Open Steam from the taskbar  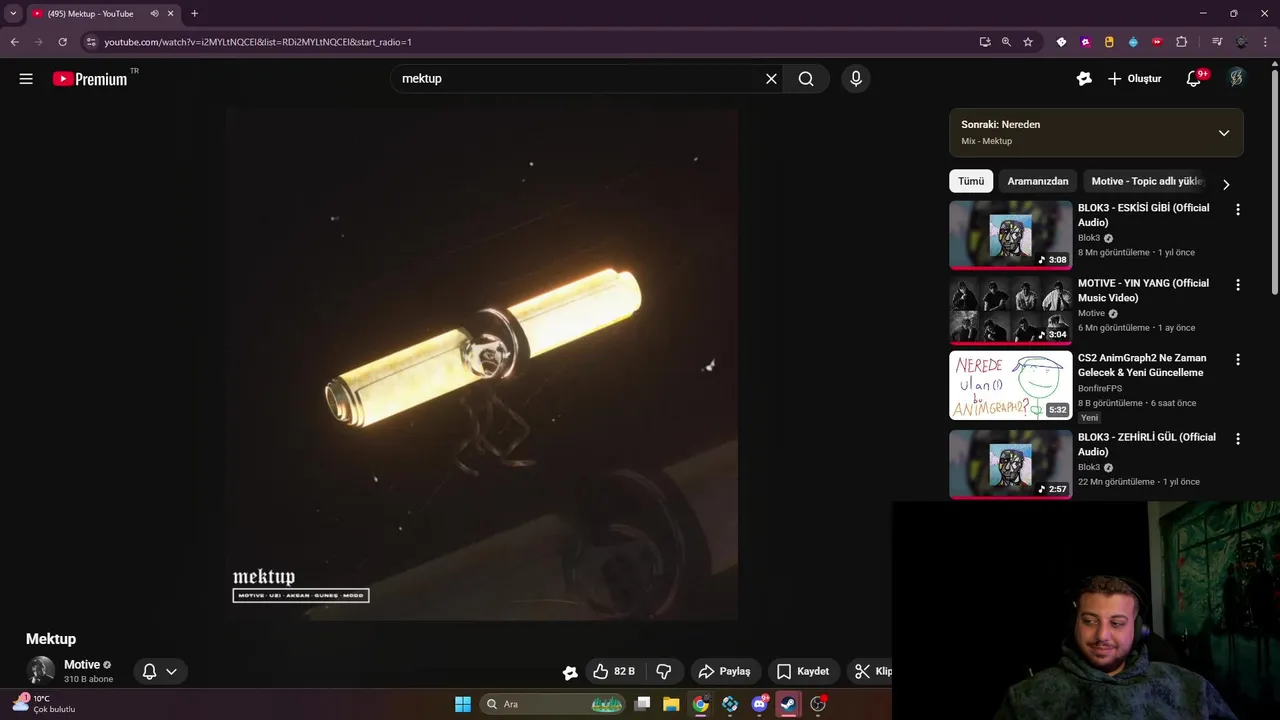[788, 704]
